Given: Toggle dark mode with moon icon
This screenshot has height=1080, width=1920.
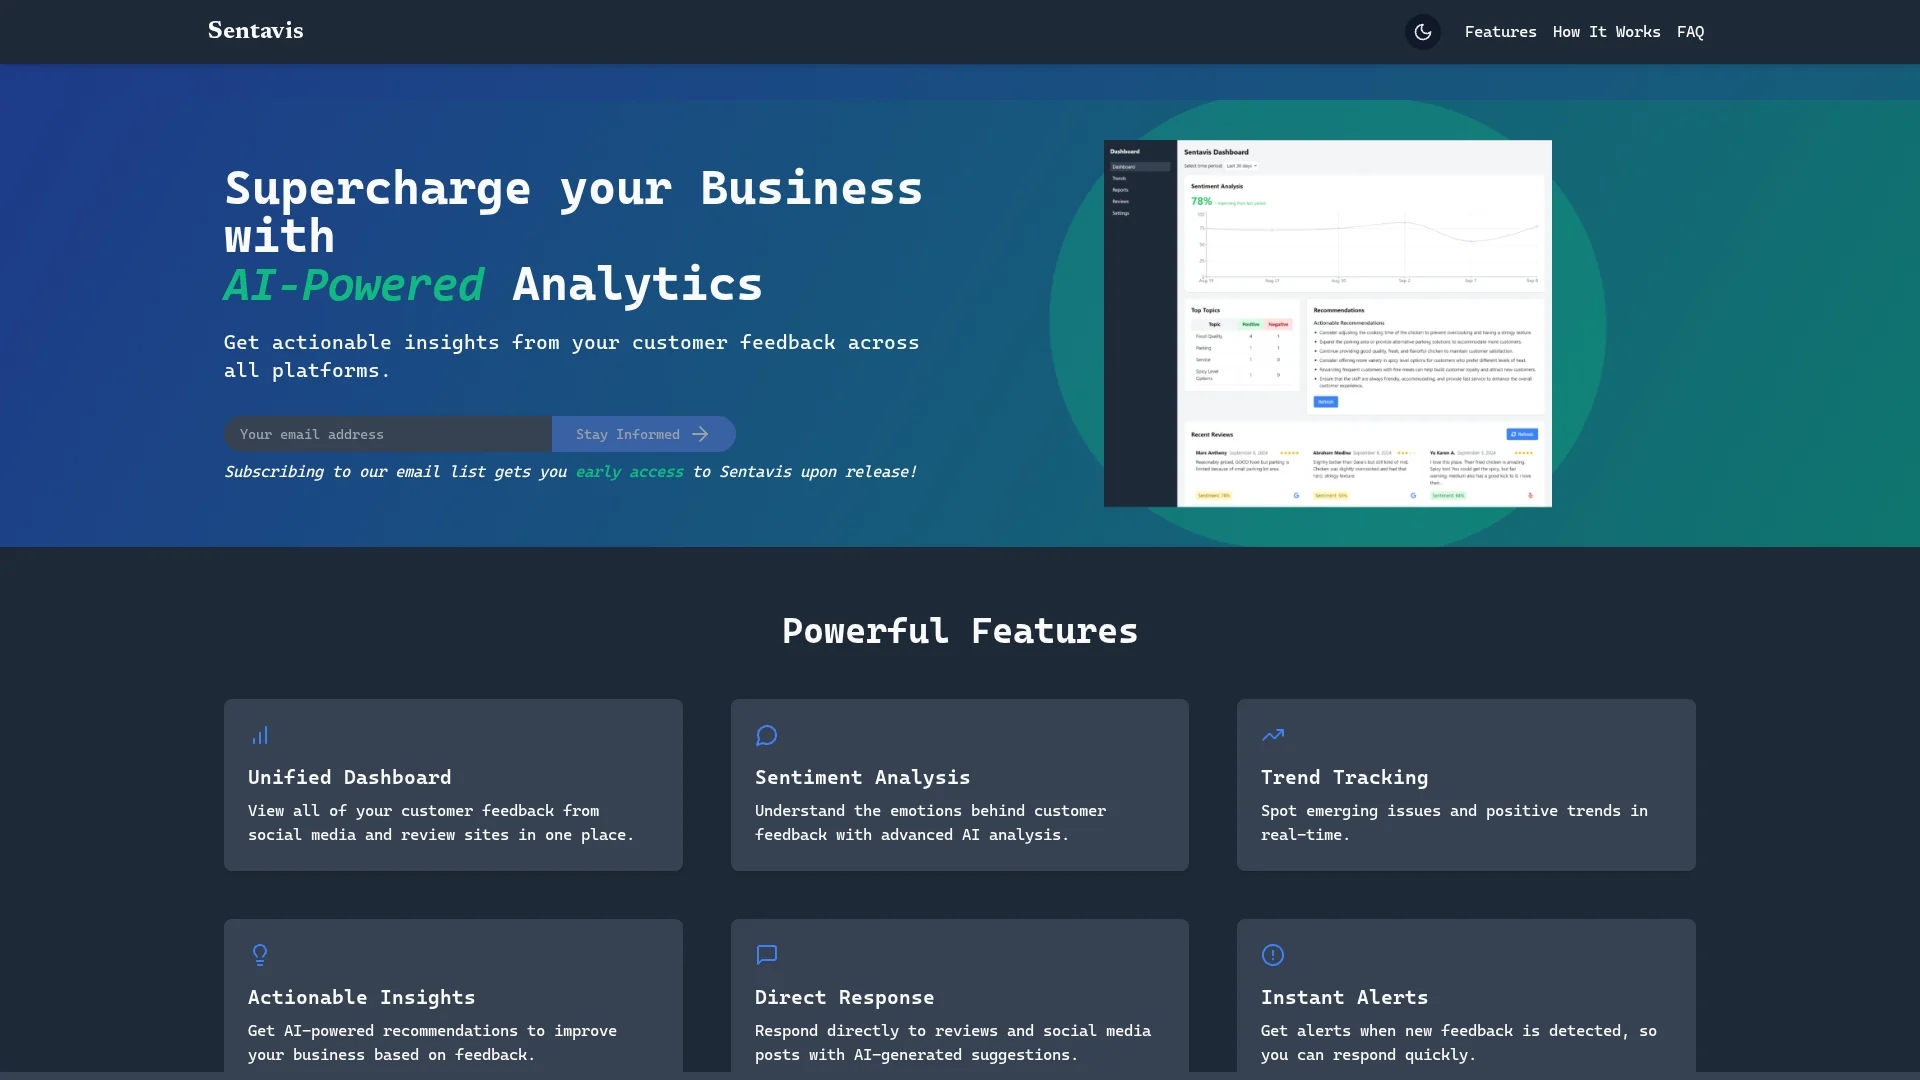Looking at the screenshot, I should pyautogui.click(x=1422, y=32).
